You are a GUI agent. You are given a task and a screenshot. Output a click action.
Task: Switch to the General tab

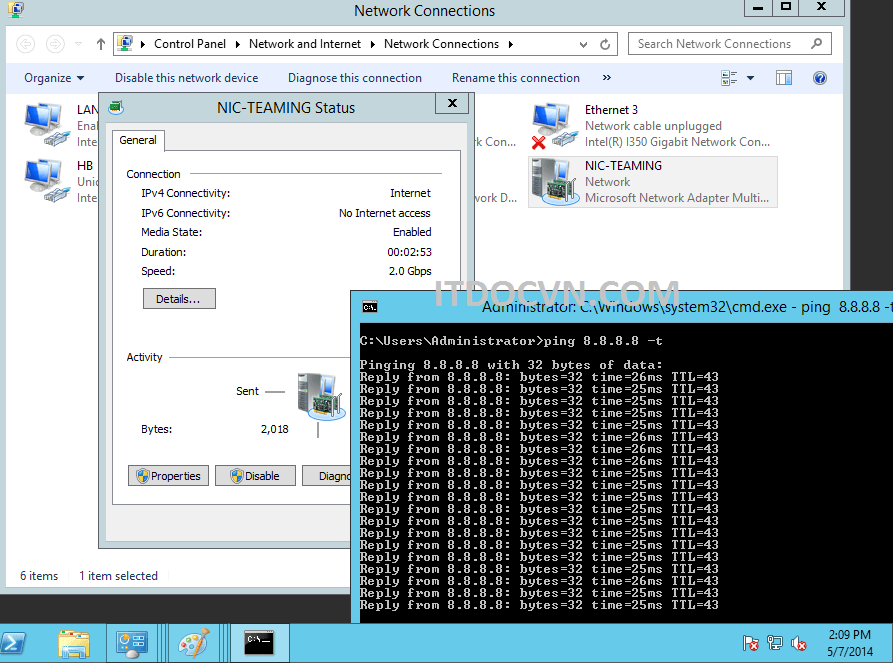[x=138, y=140]
